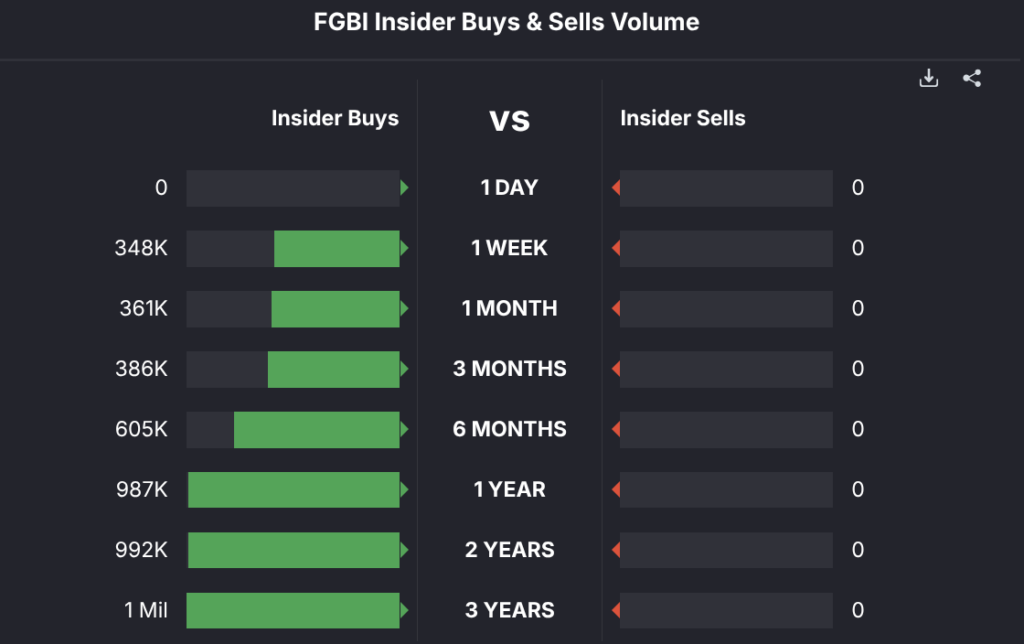The width and height of the screenshot is (1024, 644).
Task: Click the 1 WEEK insider buys green bar
Action: pyautogui.click(x=337, y=249)
